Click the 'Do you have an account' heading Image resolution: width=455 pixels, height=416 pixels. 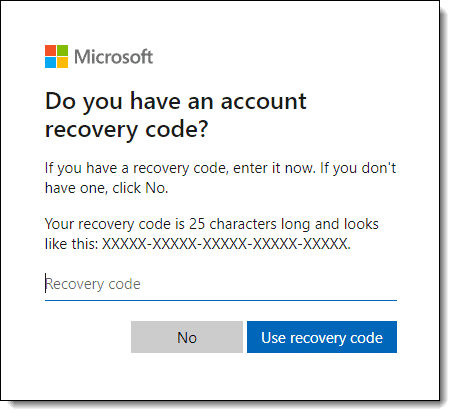tap(176, 102)
